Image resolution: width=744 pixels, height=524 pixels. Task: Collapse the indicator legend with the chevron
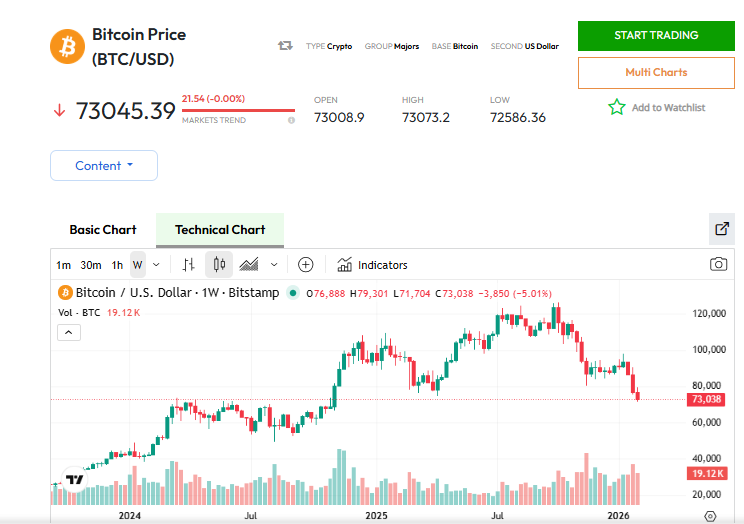tap(68, 333)
